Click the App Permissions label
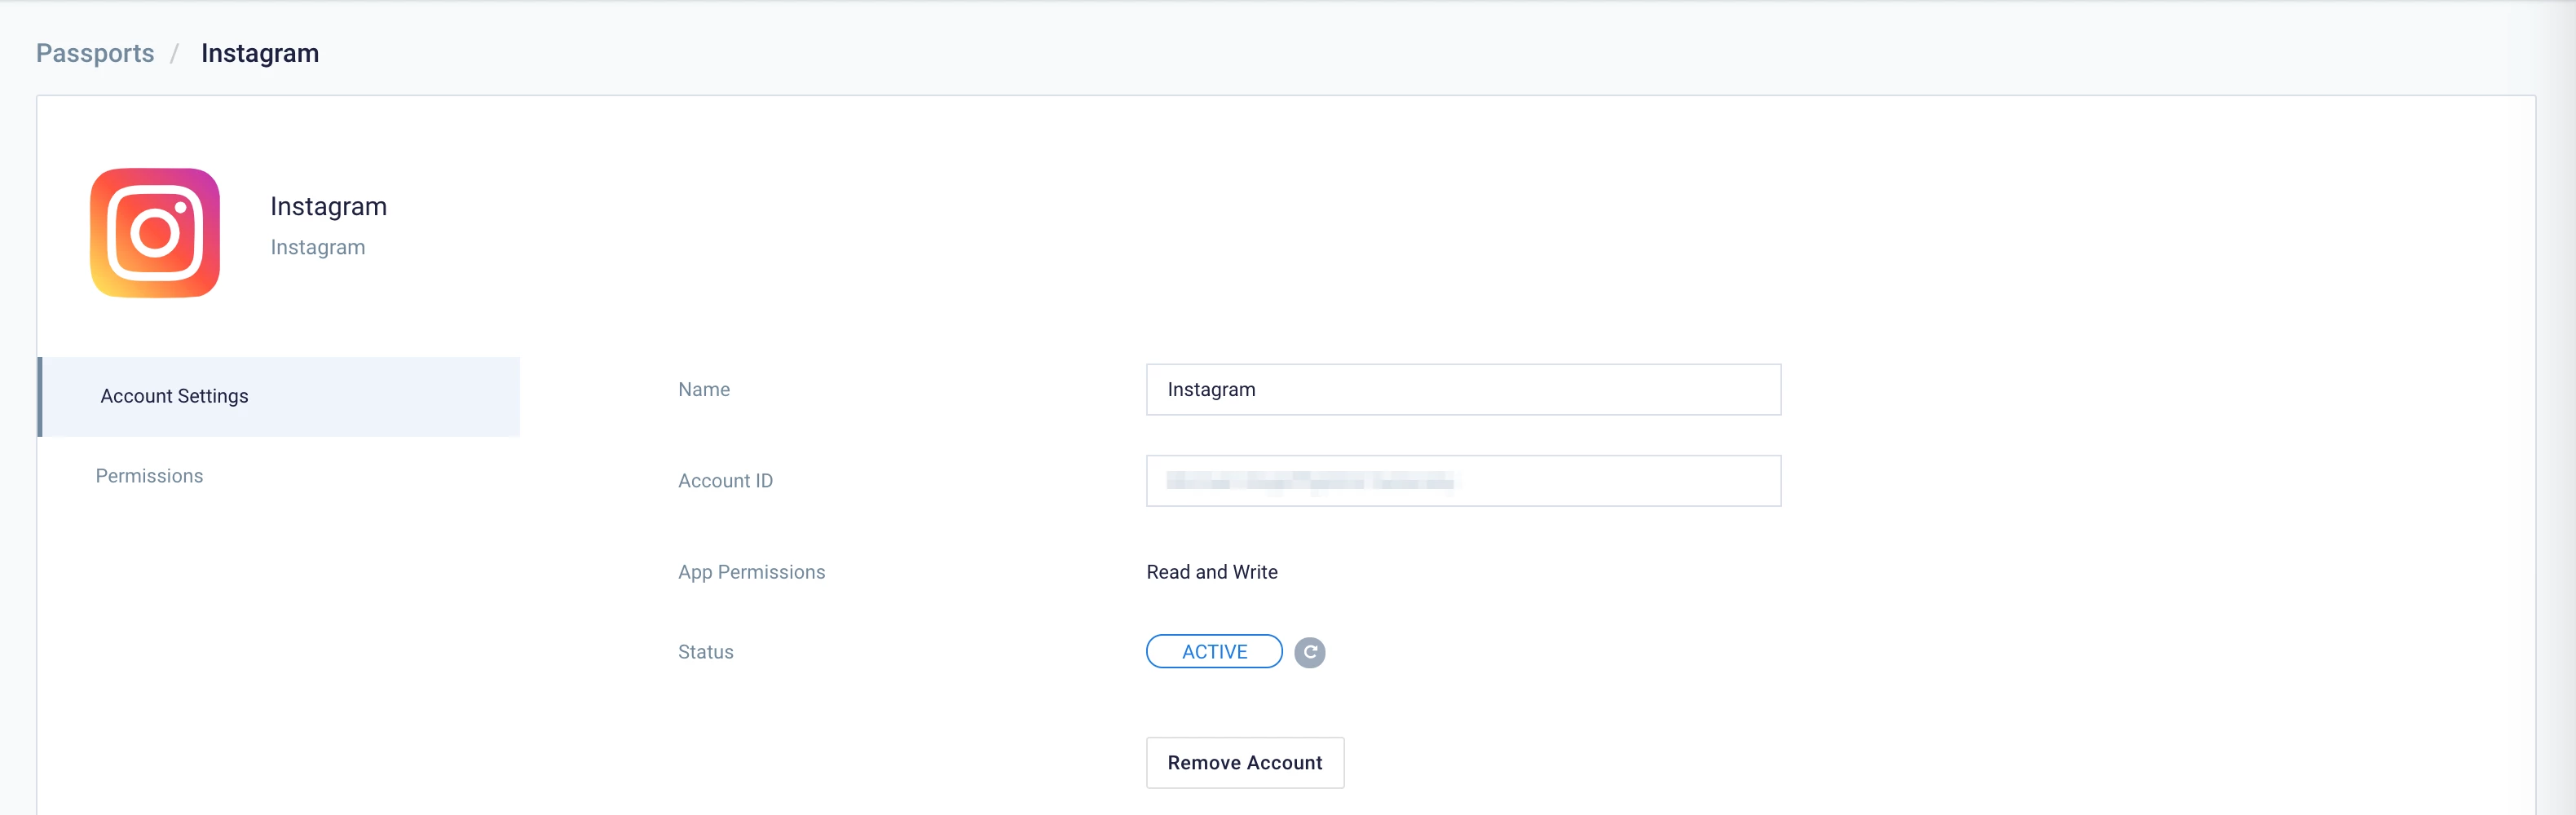The width and height of the screenshot is (2576, 815). [752, 572]
